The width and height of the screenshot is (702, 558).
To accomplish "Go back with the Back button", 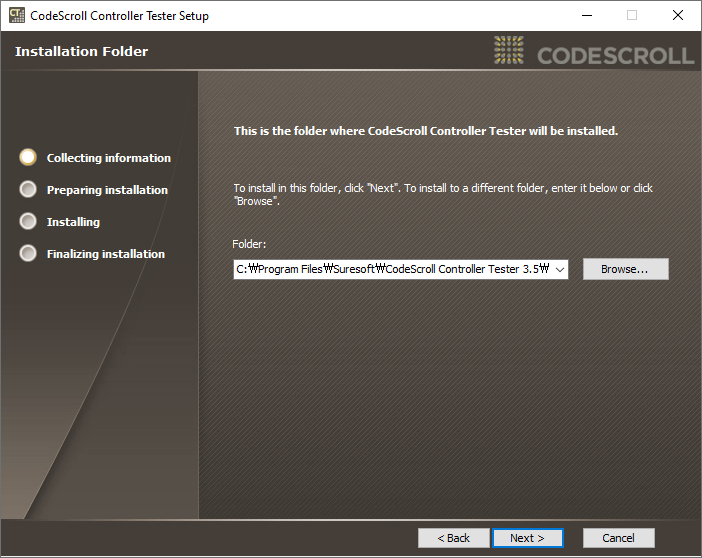I will [454, 538].
